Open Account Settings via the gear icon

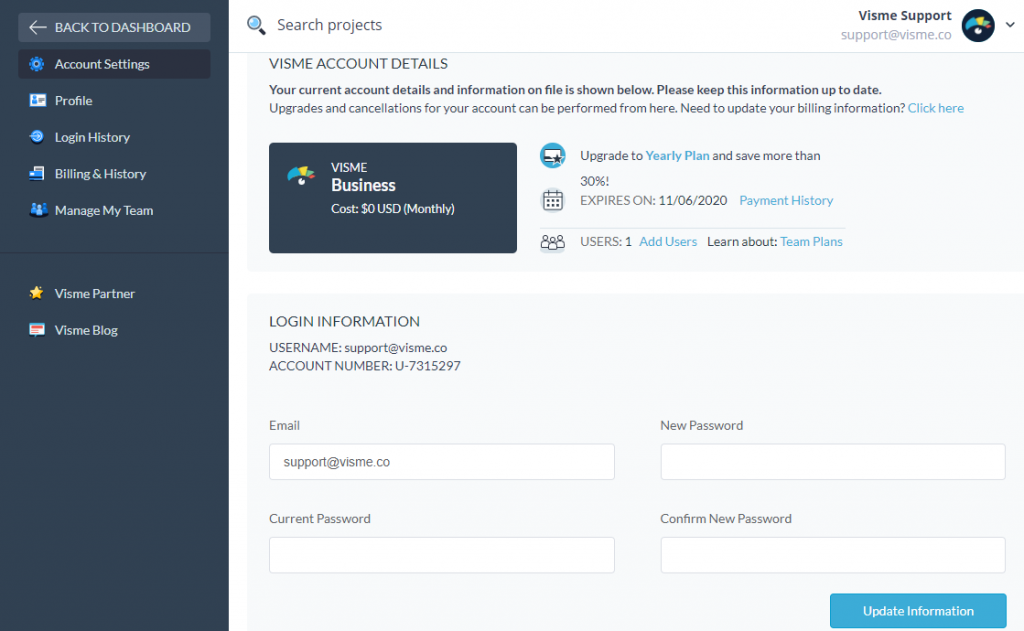pyautogui.click(x=37, y=63)
